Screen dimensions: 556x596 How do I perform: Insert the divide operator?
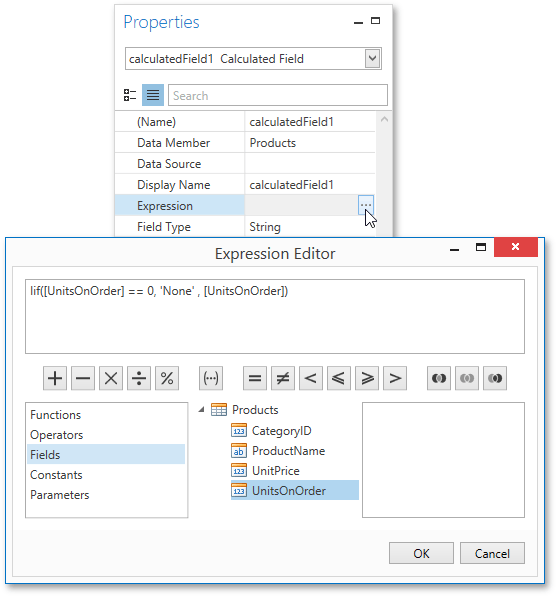tap(139, 378)
